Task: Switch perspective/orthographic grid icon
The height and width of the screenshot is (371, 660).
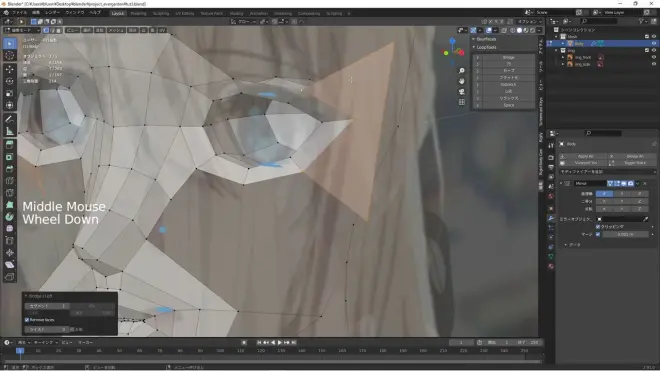Action: (462, 102)
